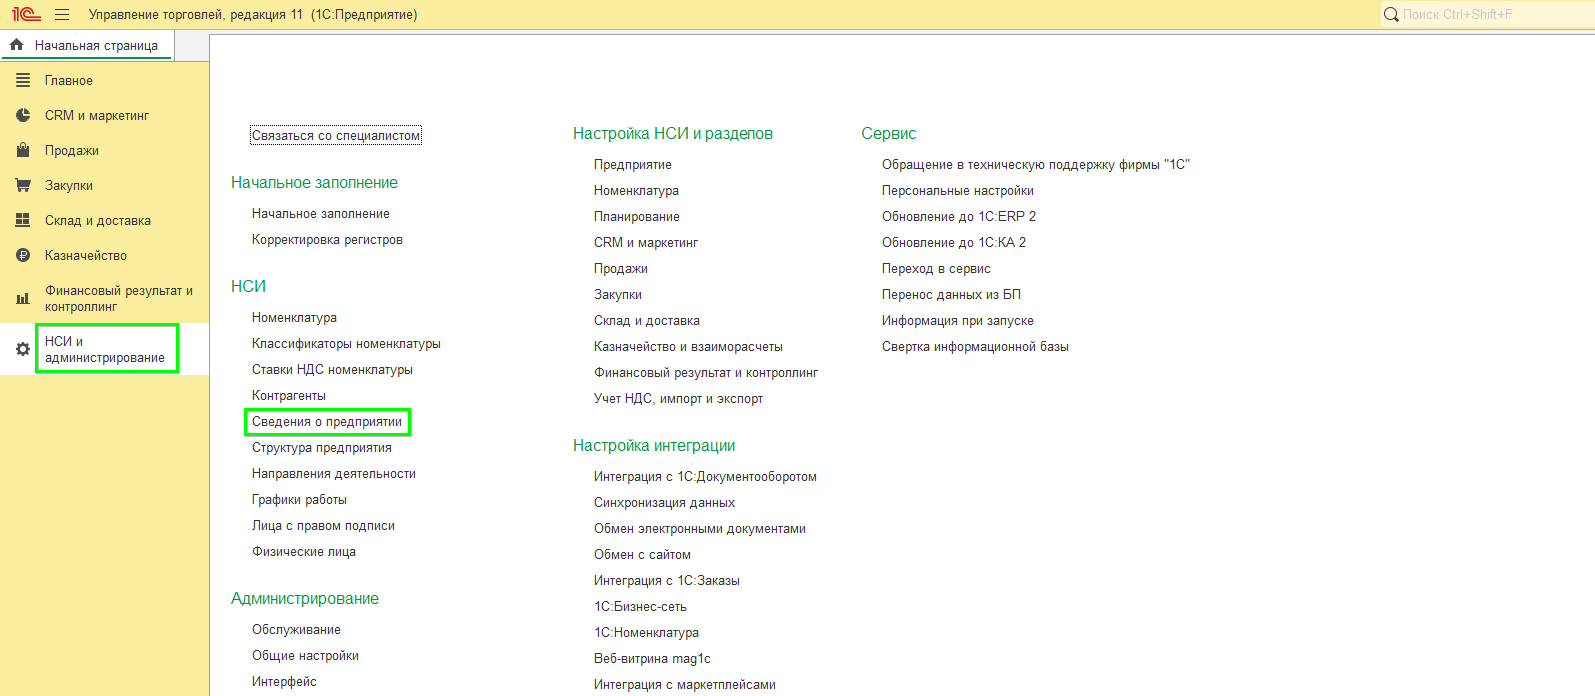1595x696 pixels.
Task: Open CRM и маркетинг settings link
Action: (646, 242)
